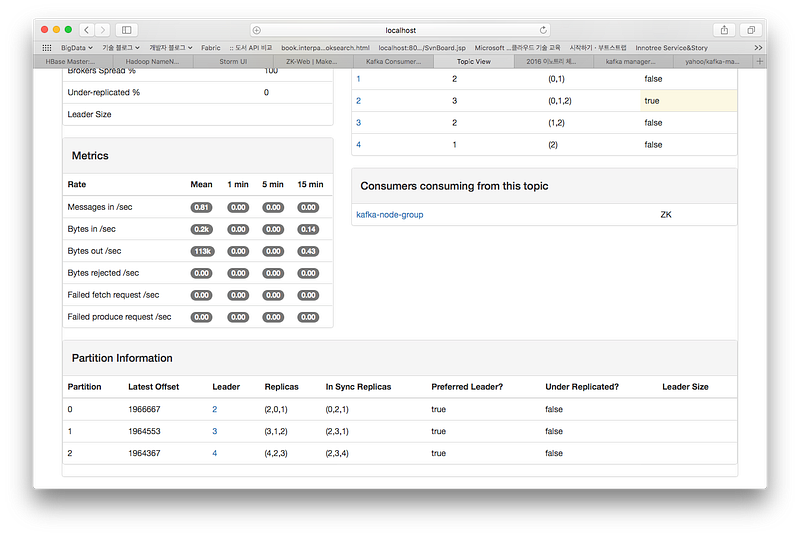Image resolution: width=800 pixels, height=536 pixels.
Task: Open Innotree Service&Story bookmark
Action: pos(671,48)
